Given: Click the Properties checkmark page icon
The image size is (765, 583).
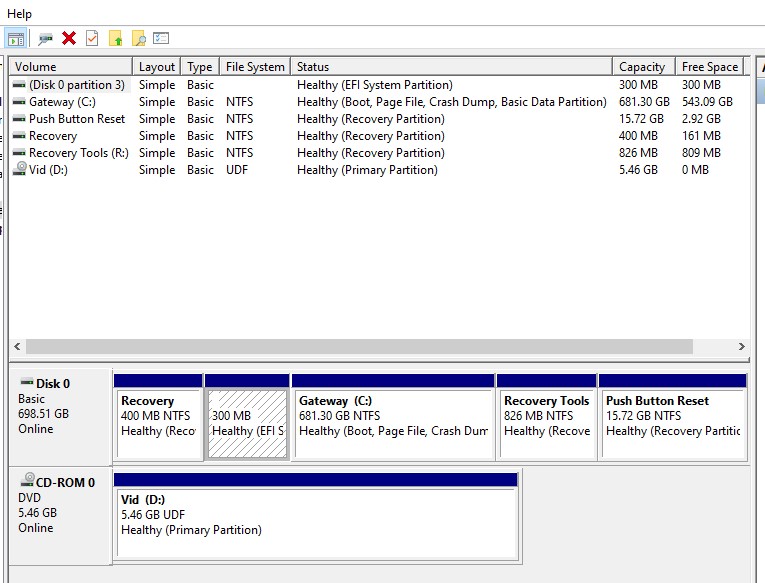Looking at the screenshot, I should (x=92, y=38).
